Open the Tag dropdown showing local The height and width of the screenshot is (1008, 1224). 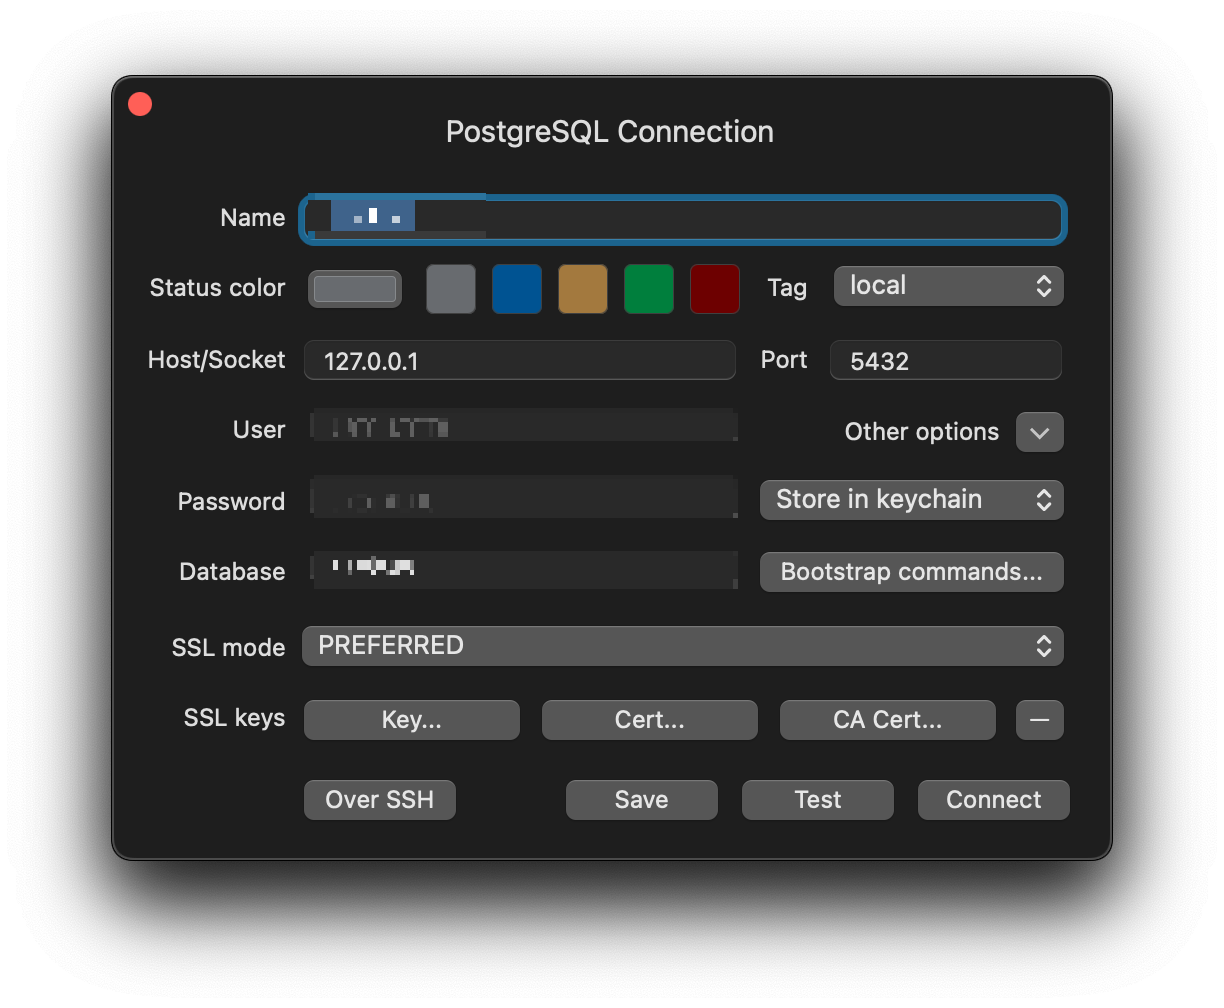click(x=948, y=286)
